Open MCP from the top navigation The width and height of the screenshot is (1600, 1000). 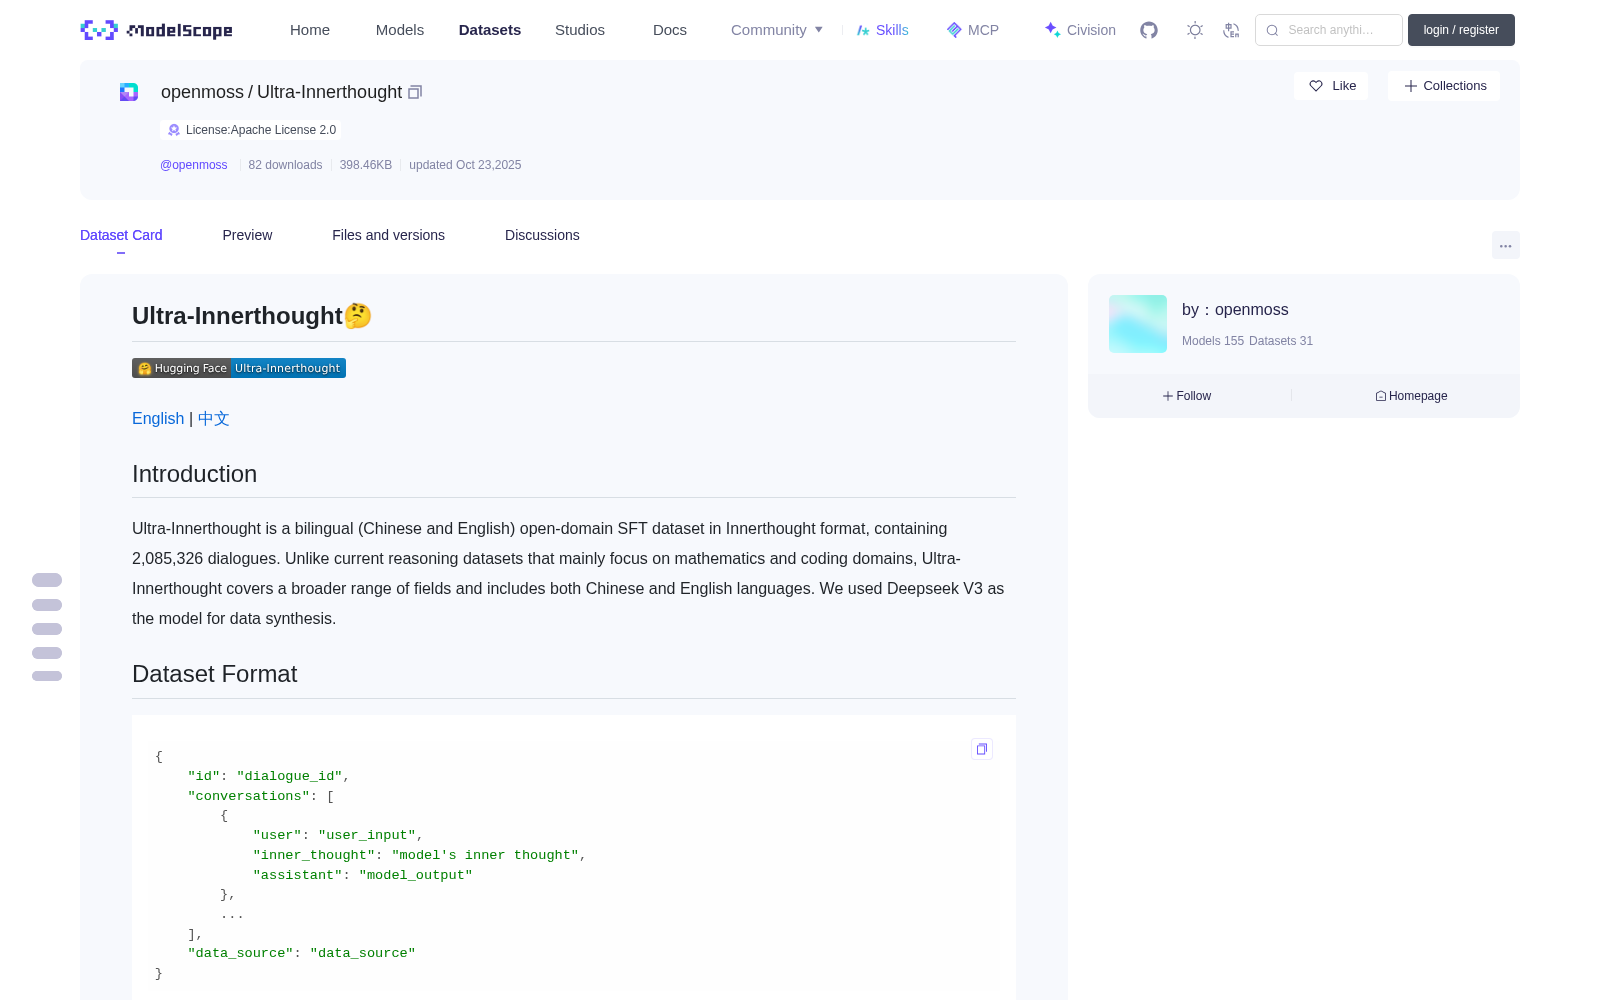(x=972, y=30)
